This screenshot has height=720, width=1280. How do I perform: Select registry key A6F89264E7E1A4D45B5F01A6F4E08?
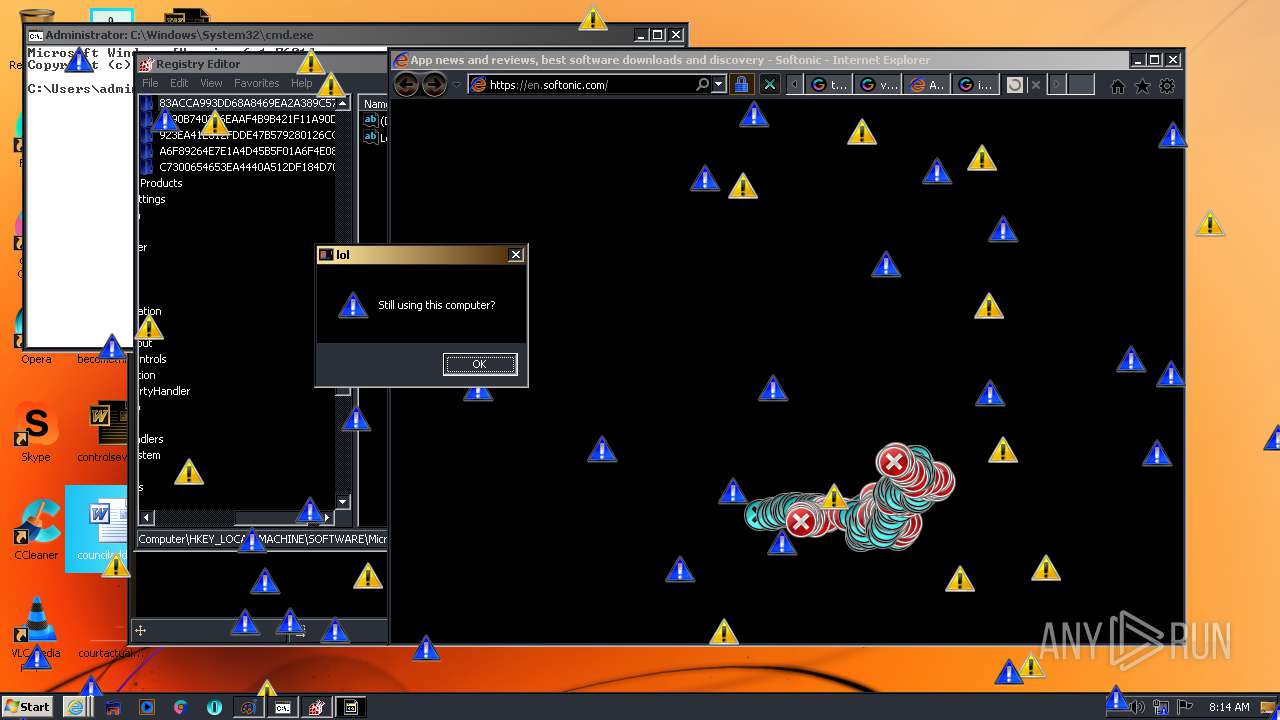(x=247, y=151)
